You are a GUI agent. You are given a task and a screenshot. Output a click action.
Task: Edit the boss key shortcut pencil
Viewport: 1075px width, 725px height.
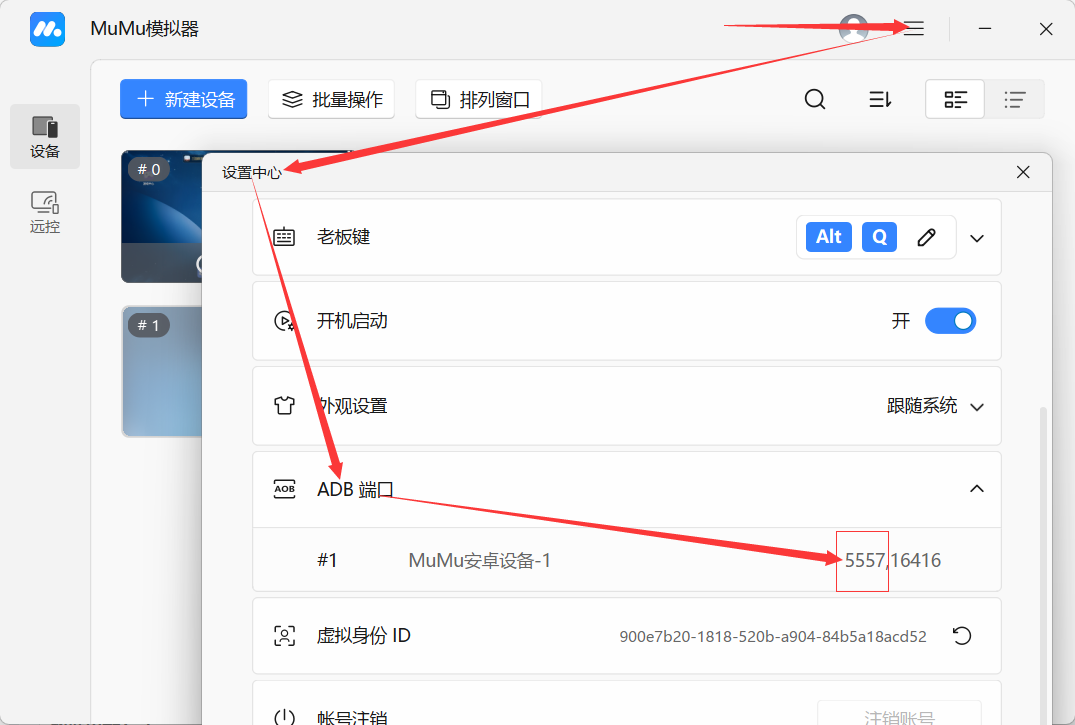point(926,237)
